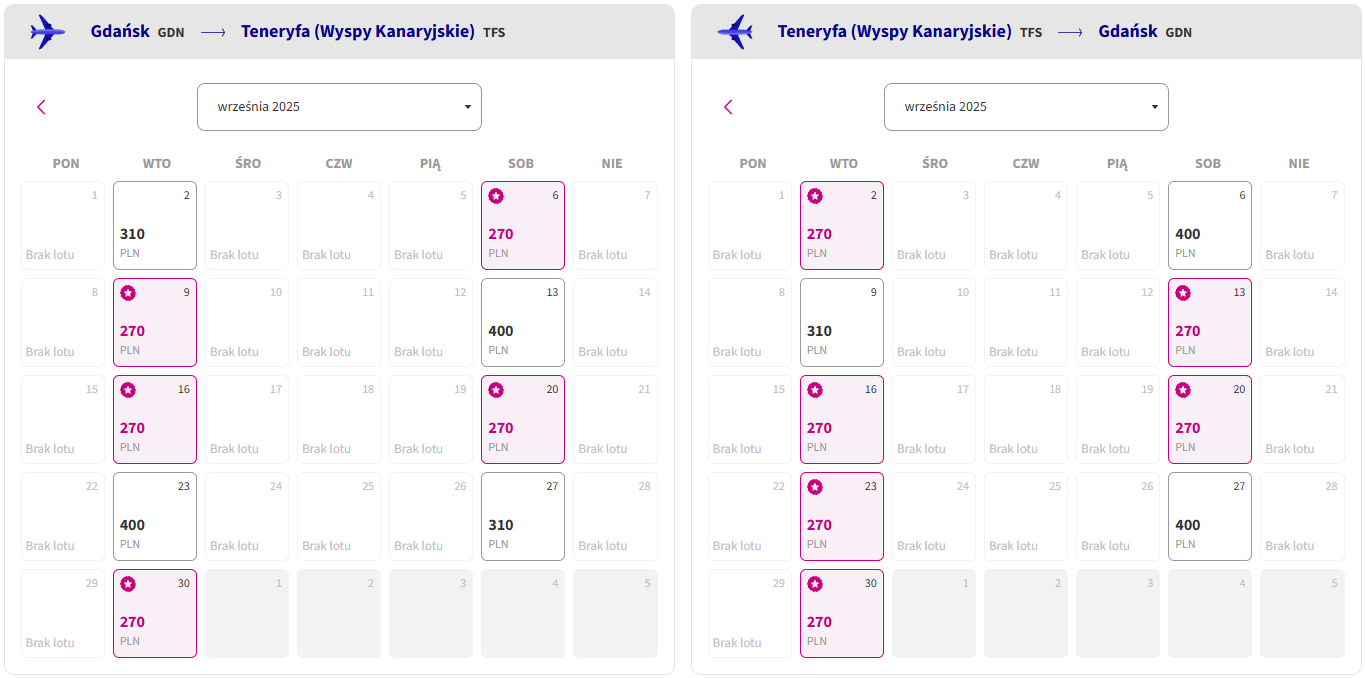Click star badge on outbound September 9
This screenshot has height=678, width=1365.
[x=128, y=293]
